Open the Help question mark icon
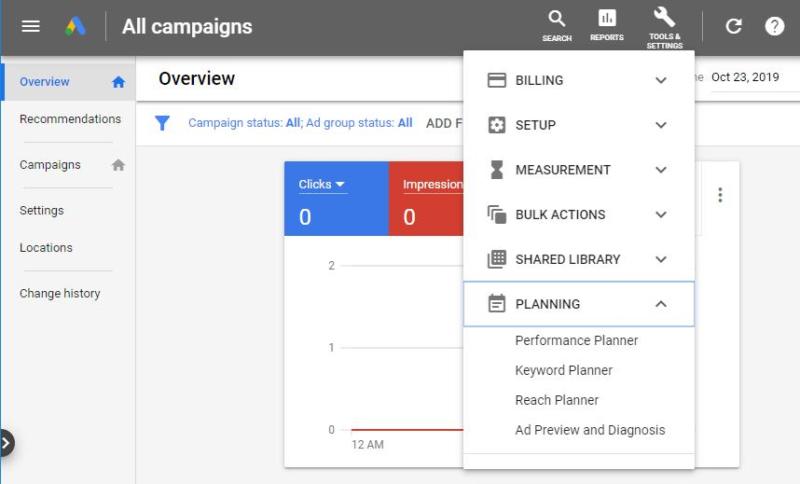 (x=774, y=26)
